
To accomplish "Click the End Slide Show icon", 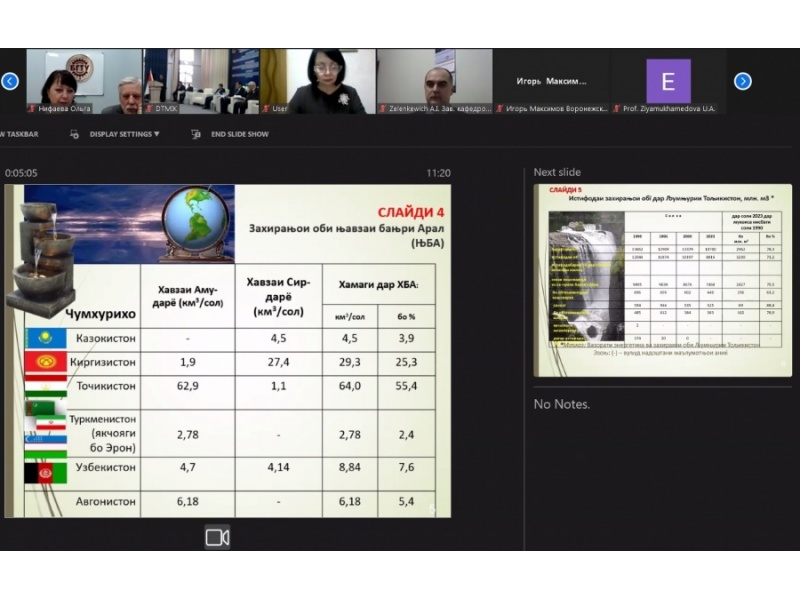I will click(x=196, y=134).
